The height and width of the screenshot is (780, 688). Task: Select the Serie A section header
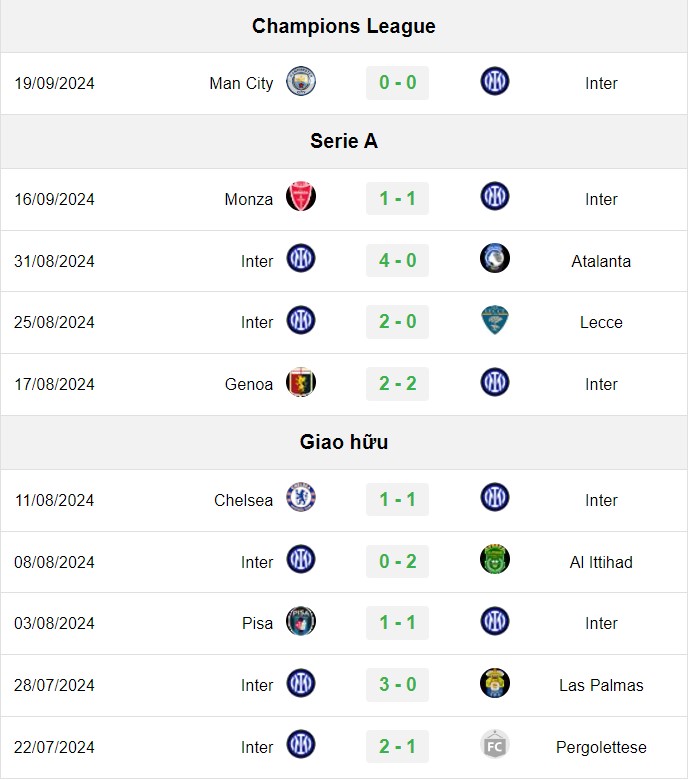click(344, 141)
